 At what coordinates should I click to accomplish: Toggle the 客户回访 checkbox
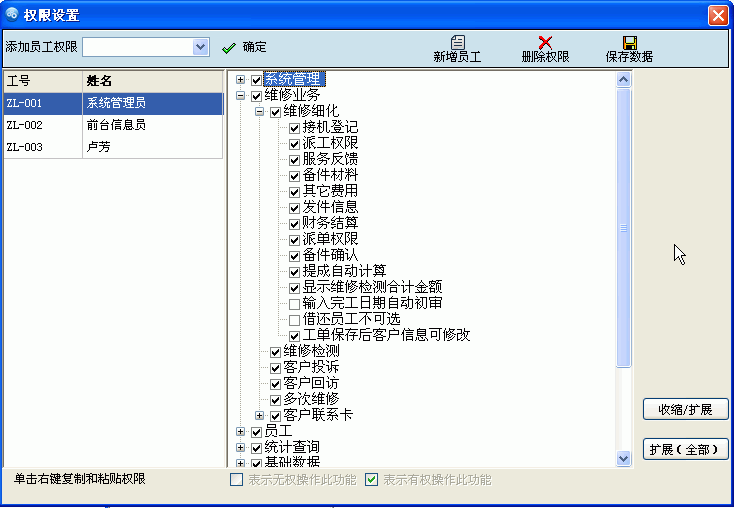[276, 384]
